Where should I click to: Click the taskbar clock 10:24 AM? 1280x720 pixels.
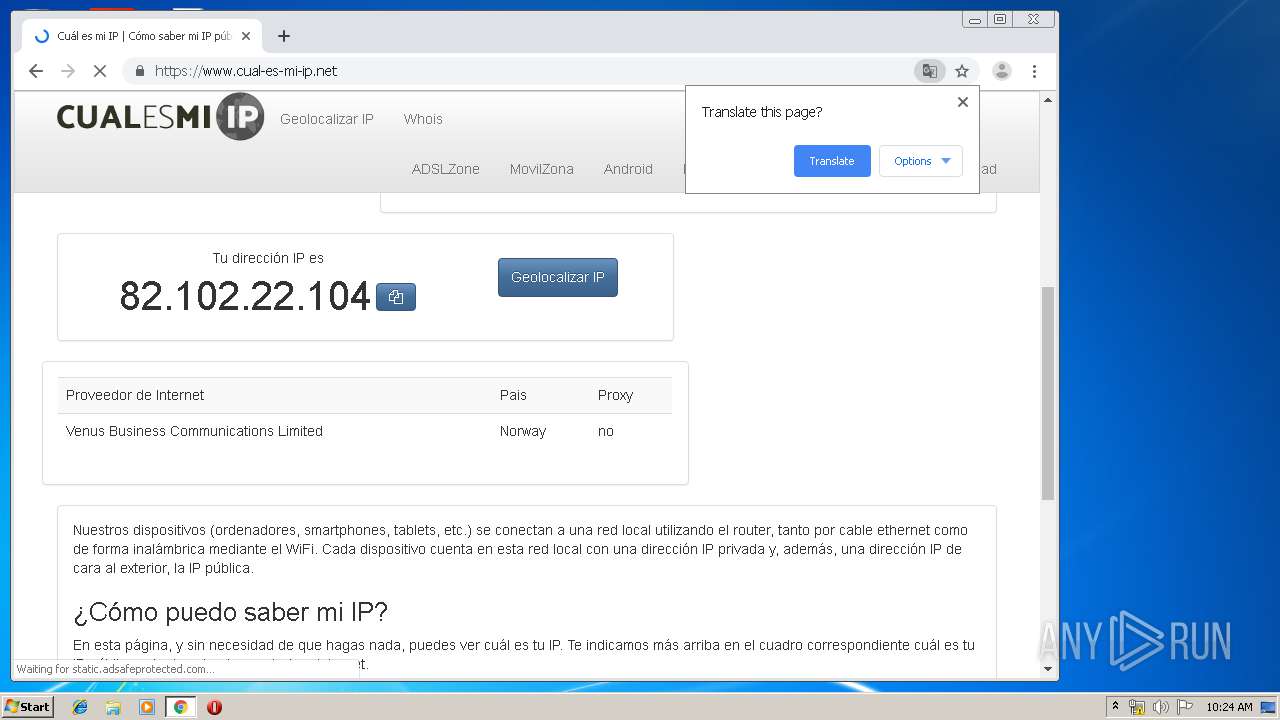1229,707
